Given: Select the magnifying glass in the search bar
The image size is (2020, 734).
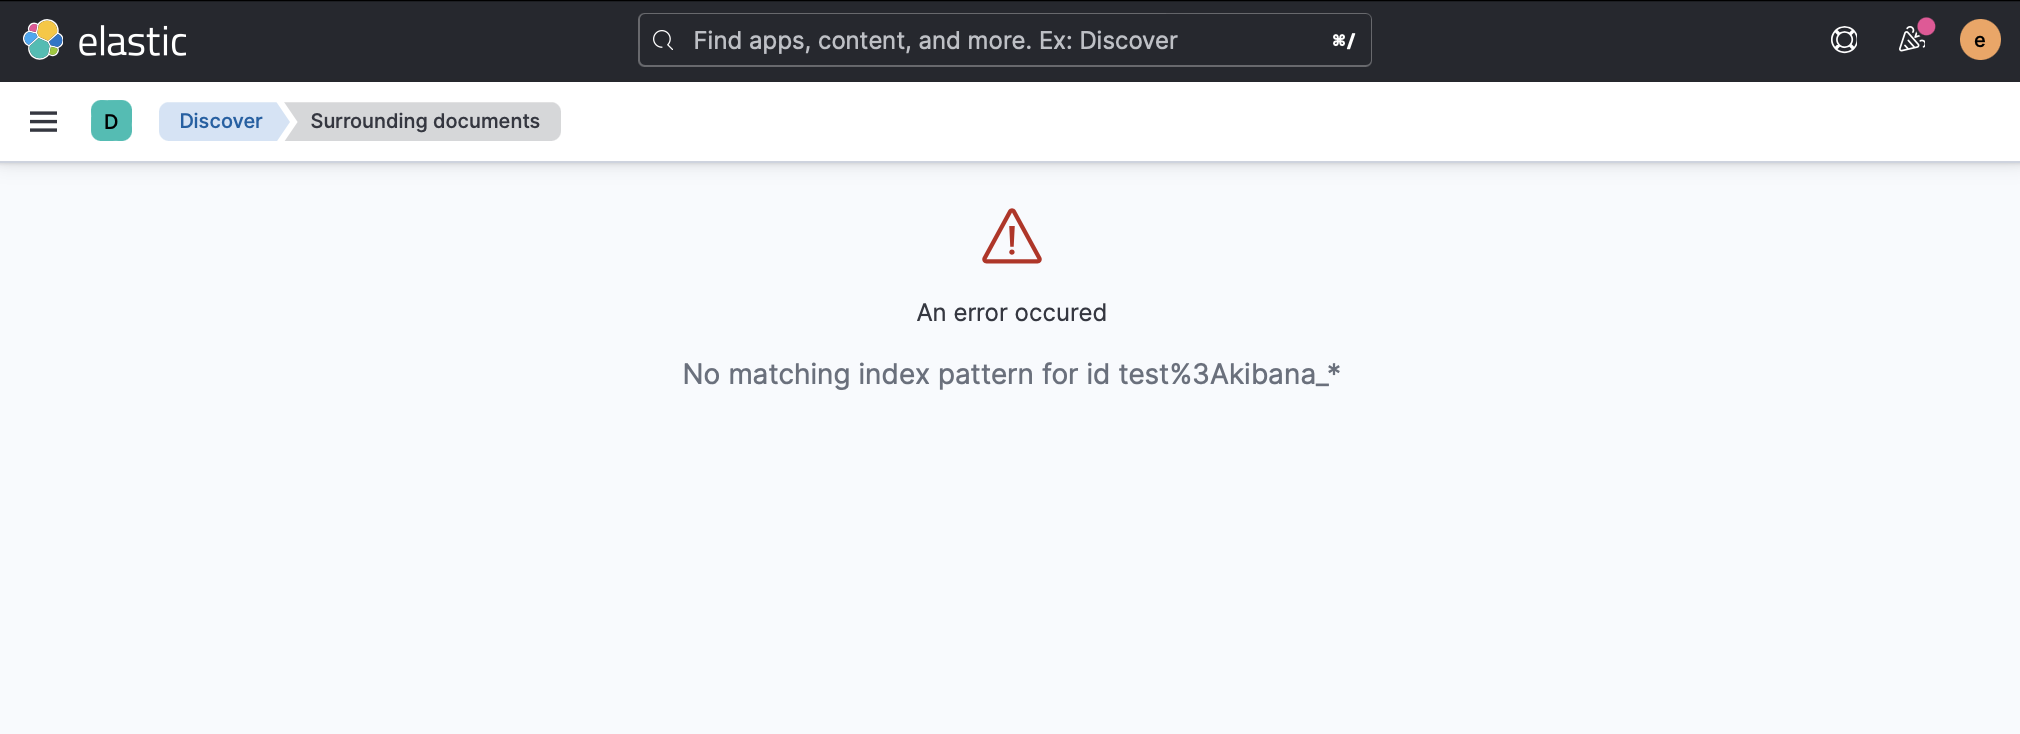Looking at the screenshot, I should 663,40.
